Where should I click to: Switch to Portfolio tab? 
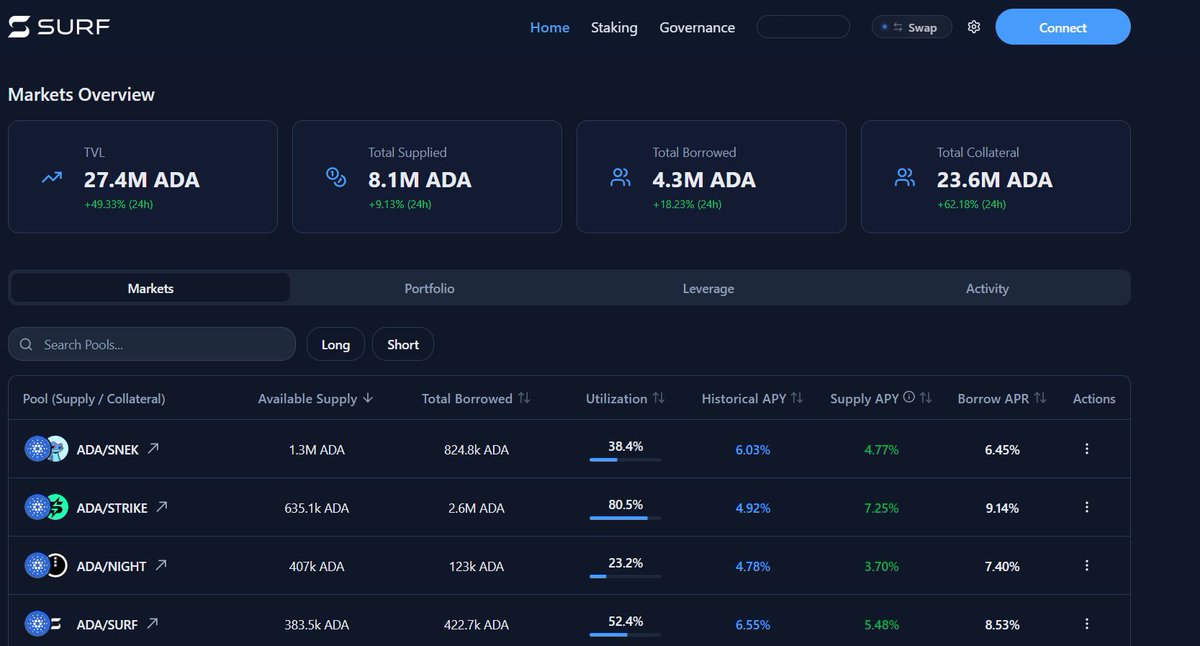(x=430, y=288)
